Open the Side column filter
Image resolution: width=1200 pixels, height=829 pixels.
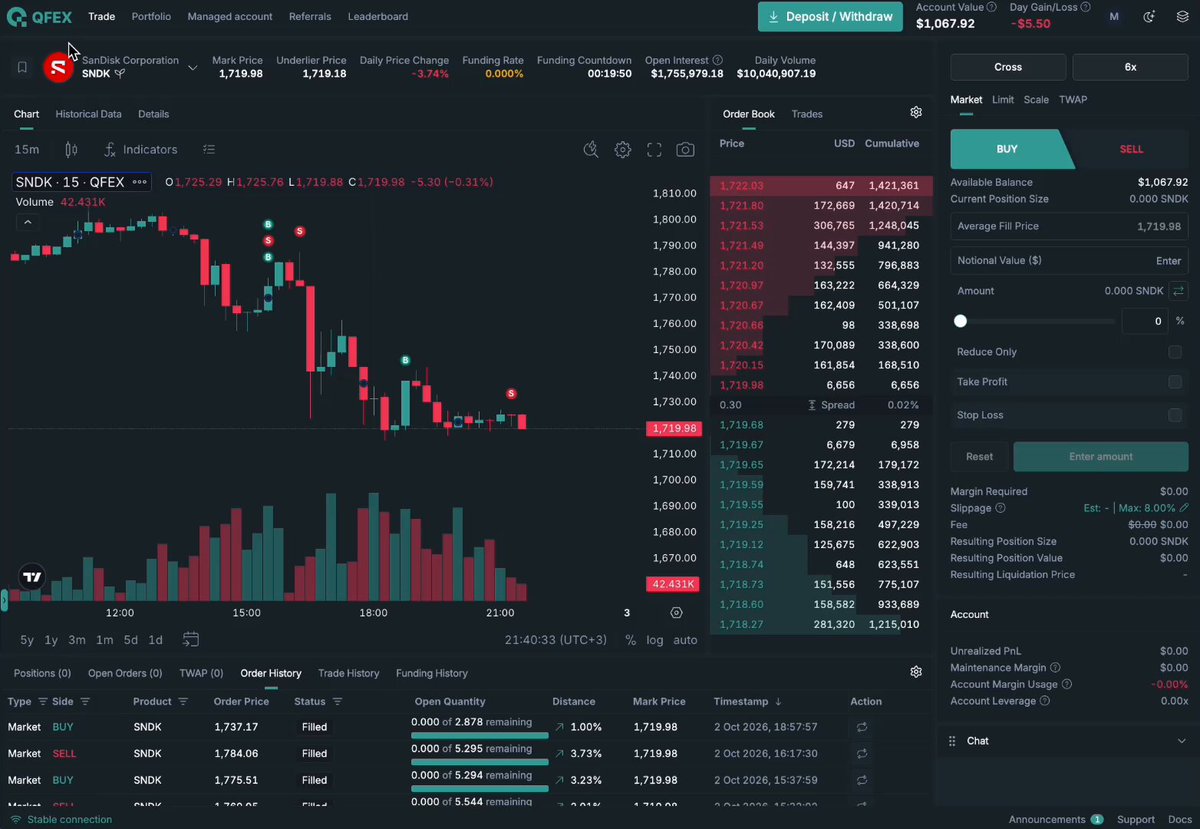(85, 701)
